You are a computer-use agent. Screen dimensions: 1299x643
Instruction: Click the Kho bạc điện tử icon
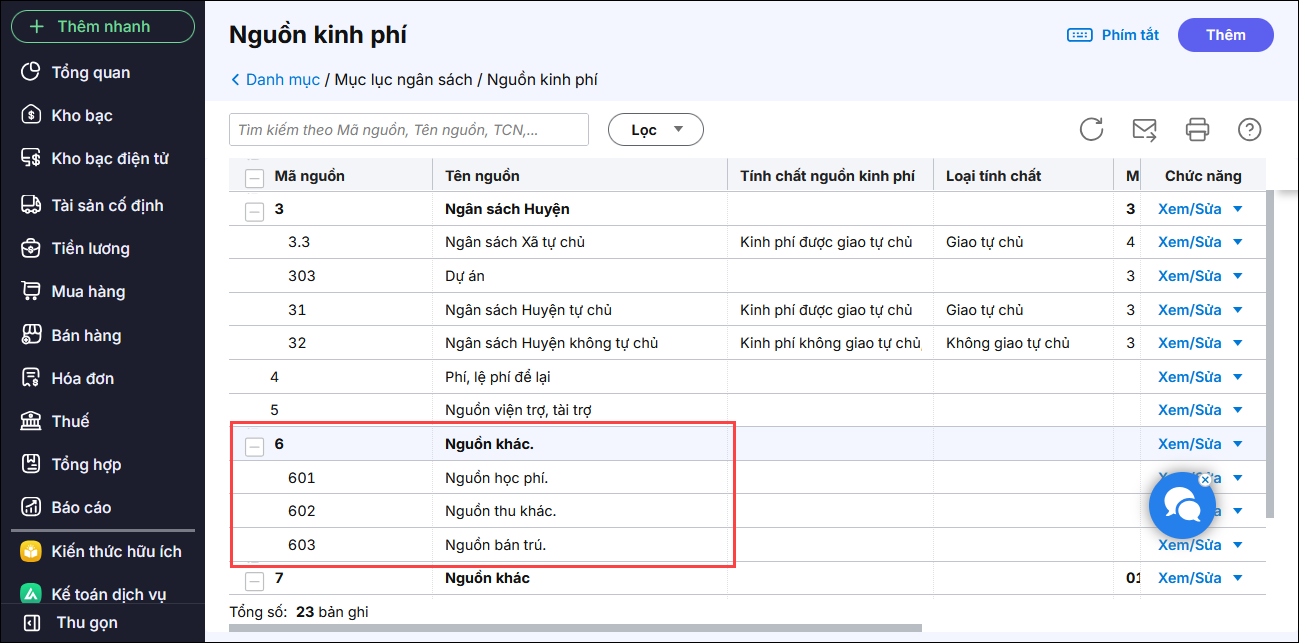click(x=32, y=158)
